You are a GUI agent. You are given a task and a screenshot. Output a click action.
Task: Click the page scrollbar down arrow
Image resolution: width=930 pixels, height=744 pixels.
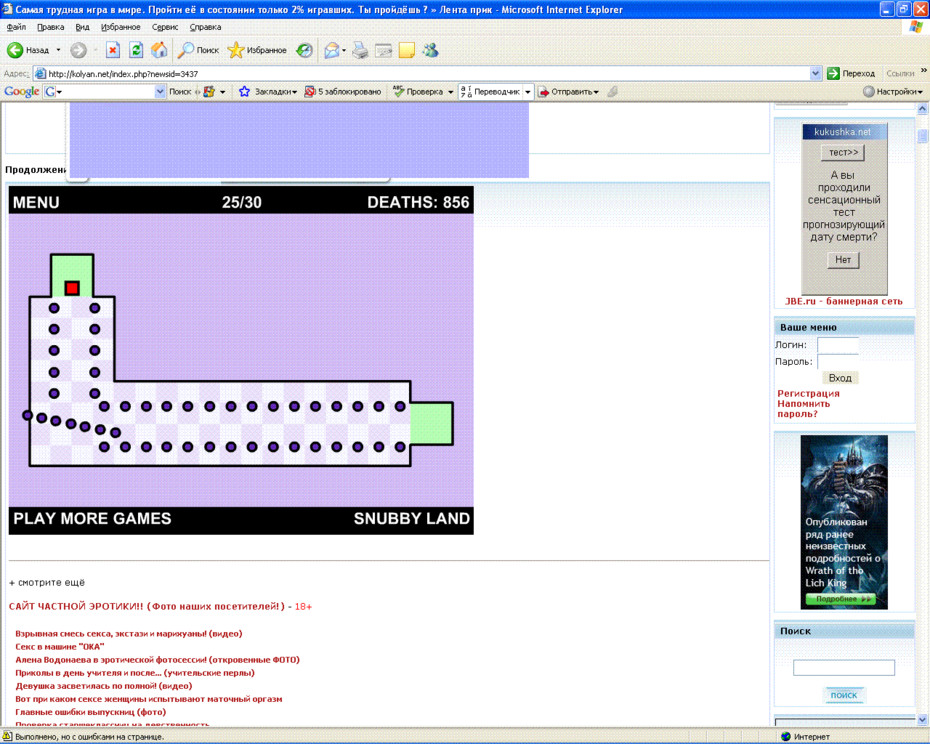pyautogui.click(x=922, y=720)
